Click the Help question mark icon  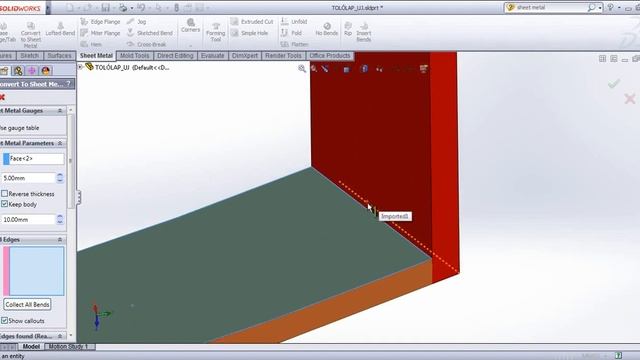[611, 7]
